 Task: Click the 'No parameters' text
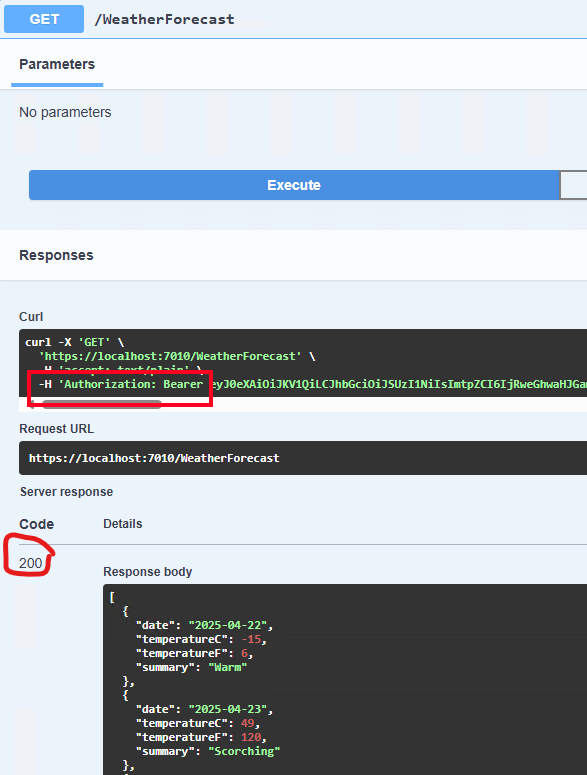(x=65, y=112)
